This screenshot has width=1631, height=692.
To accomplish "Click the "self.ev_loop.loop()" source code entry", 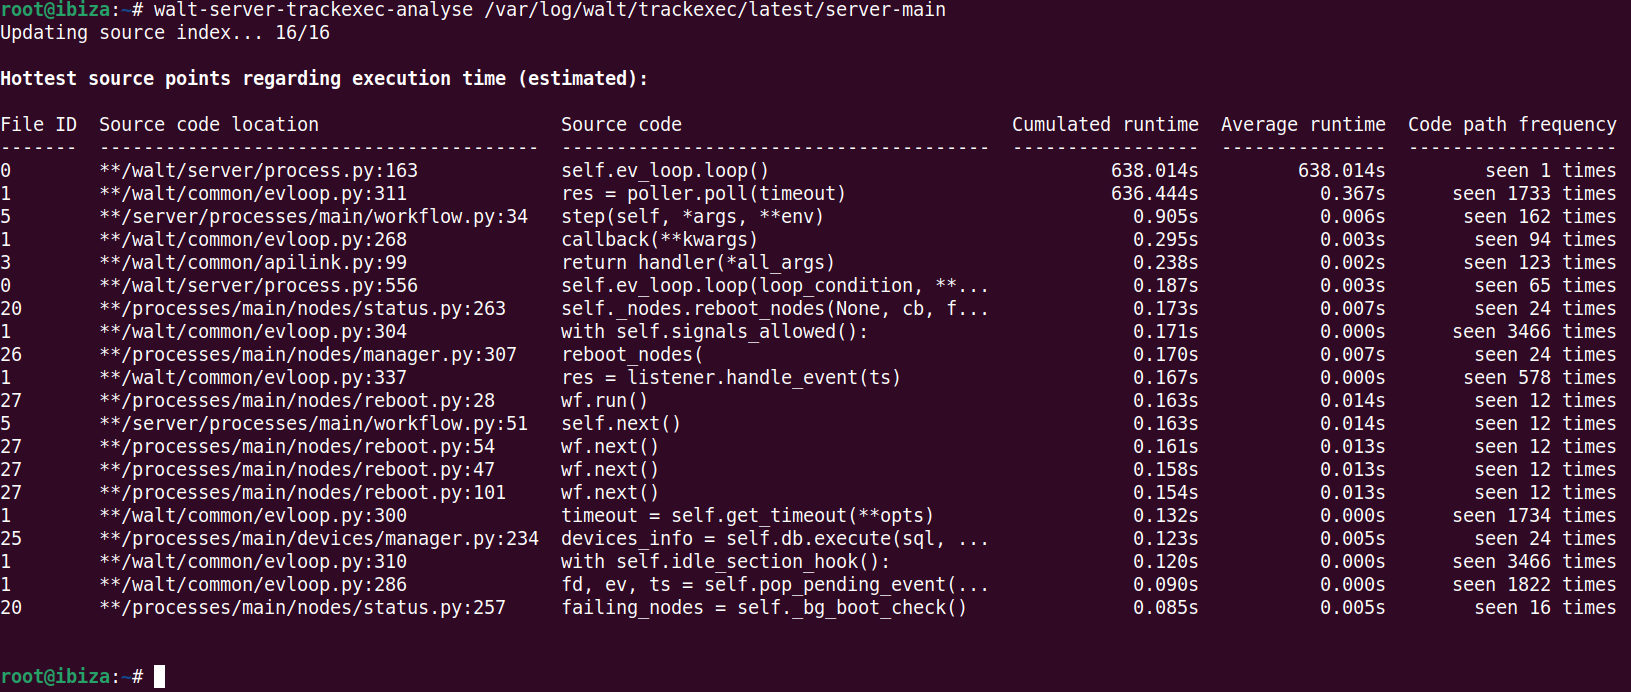I will click(x=664, y=171).
